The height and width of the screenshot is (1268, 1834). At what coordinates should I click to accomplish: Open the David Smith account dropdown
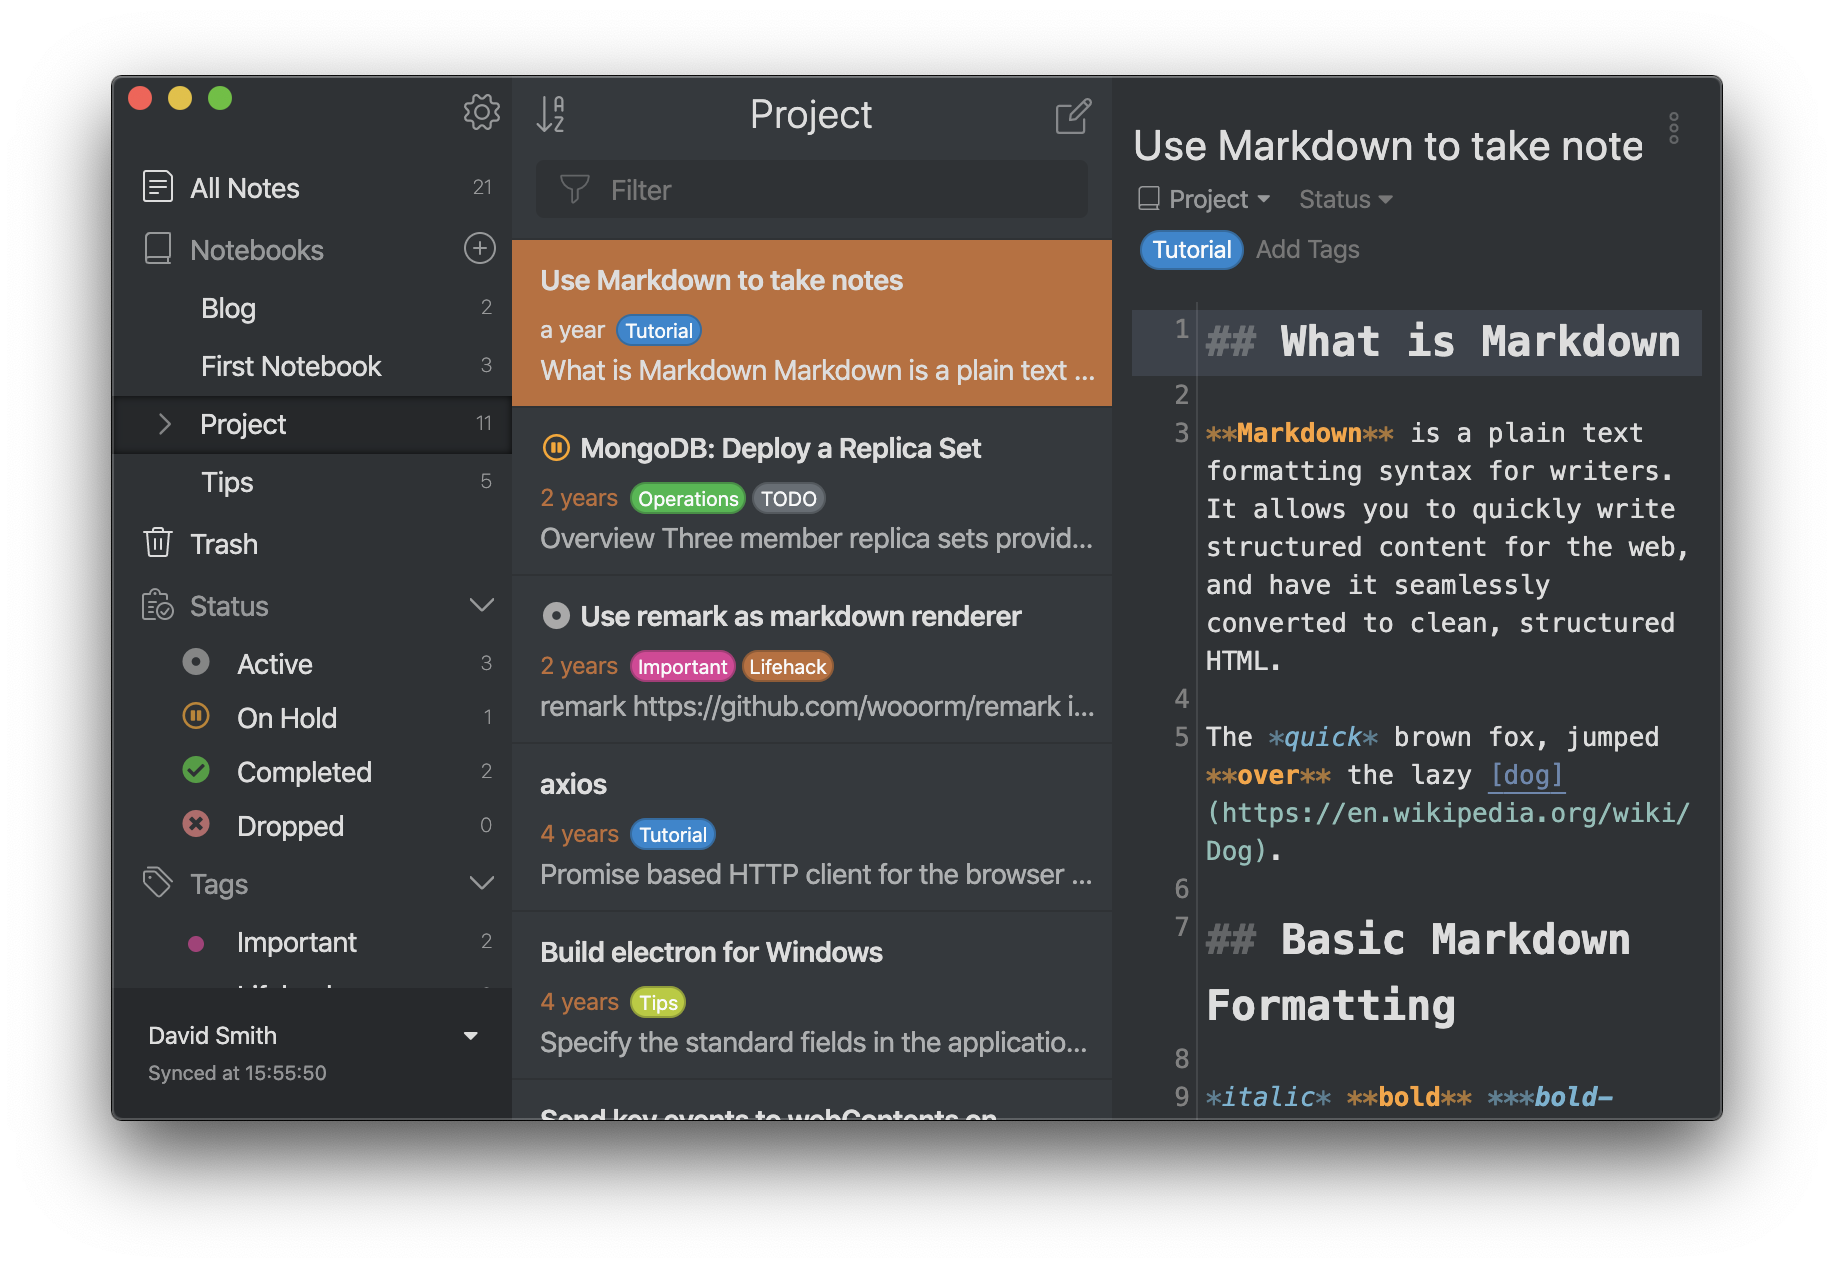pyautogui.click(x=470, y=1036)
